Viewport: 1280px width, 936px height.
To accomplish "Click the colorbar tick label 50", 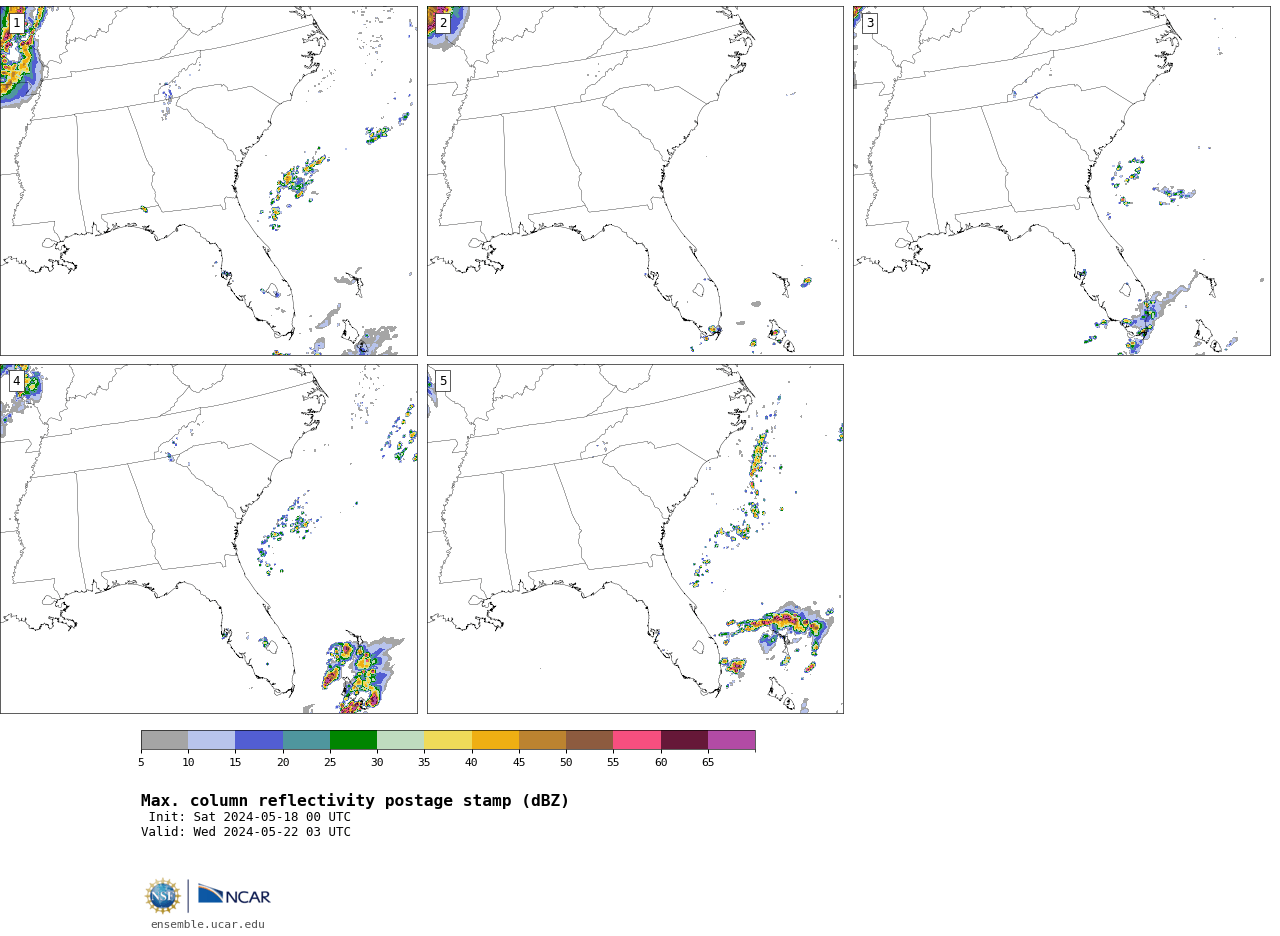I will [x=566, y=763].
